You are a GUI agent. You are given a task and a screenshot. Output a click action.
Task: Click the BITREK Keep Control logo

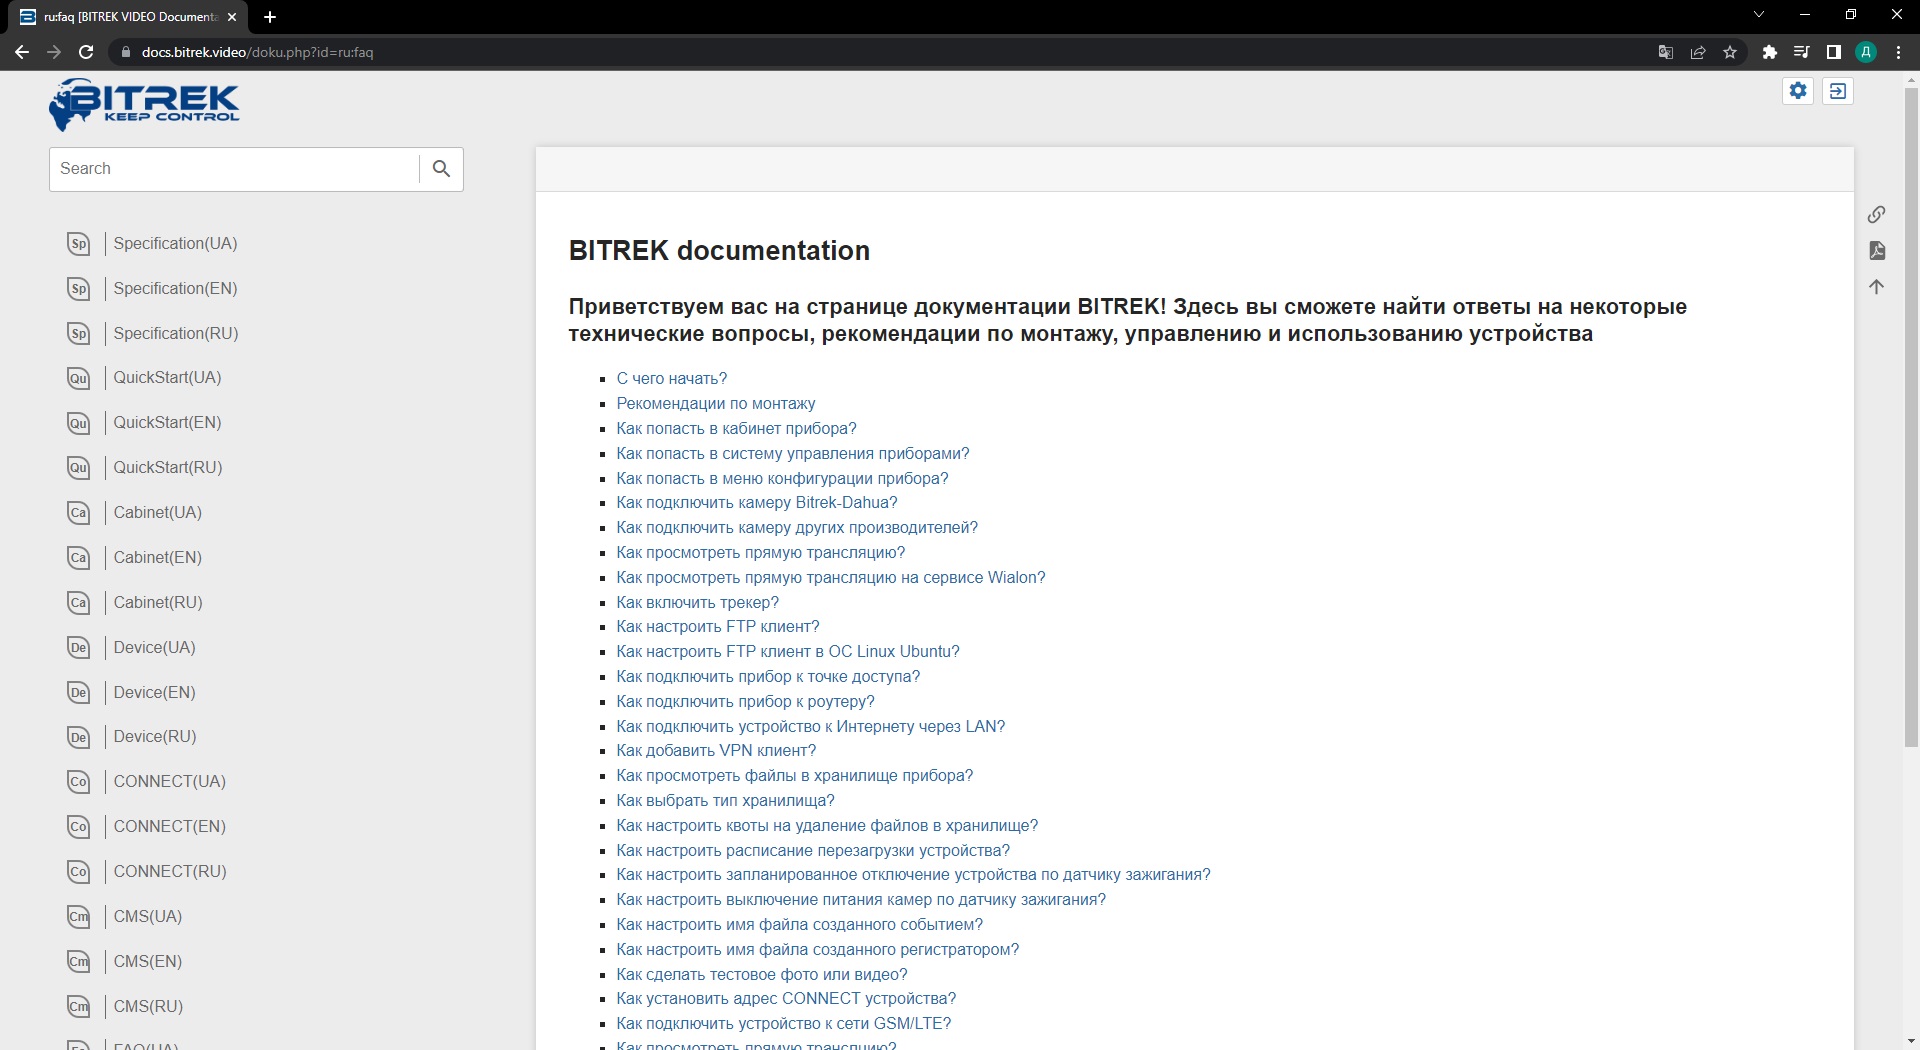pyautogui.click(x=145, y=104)
